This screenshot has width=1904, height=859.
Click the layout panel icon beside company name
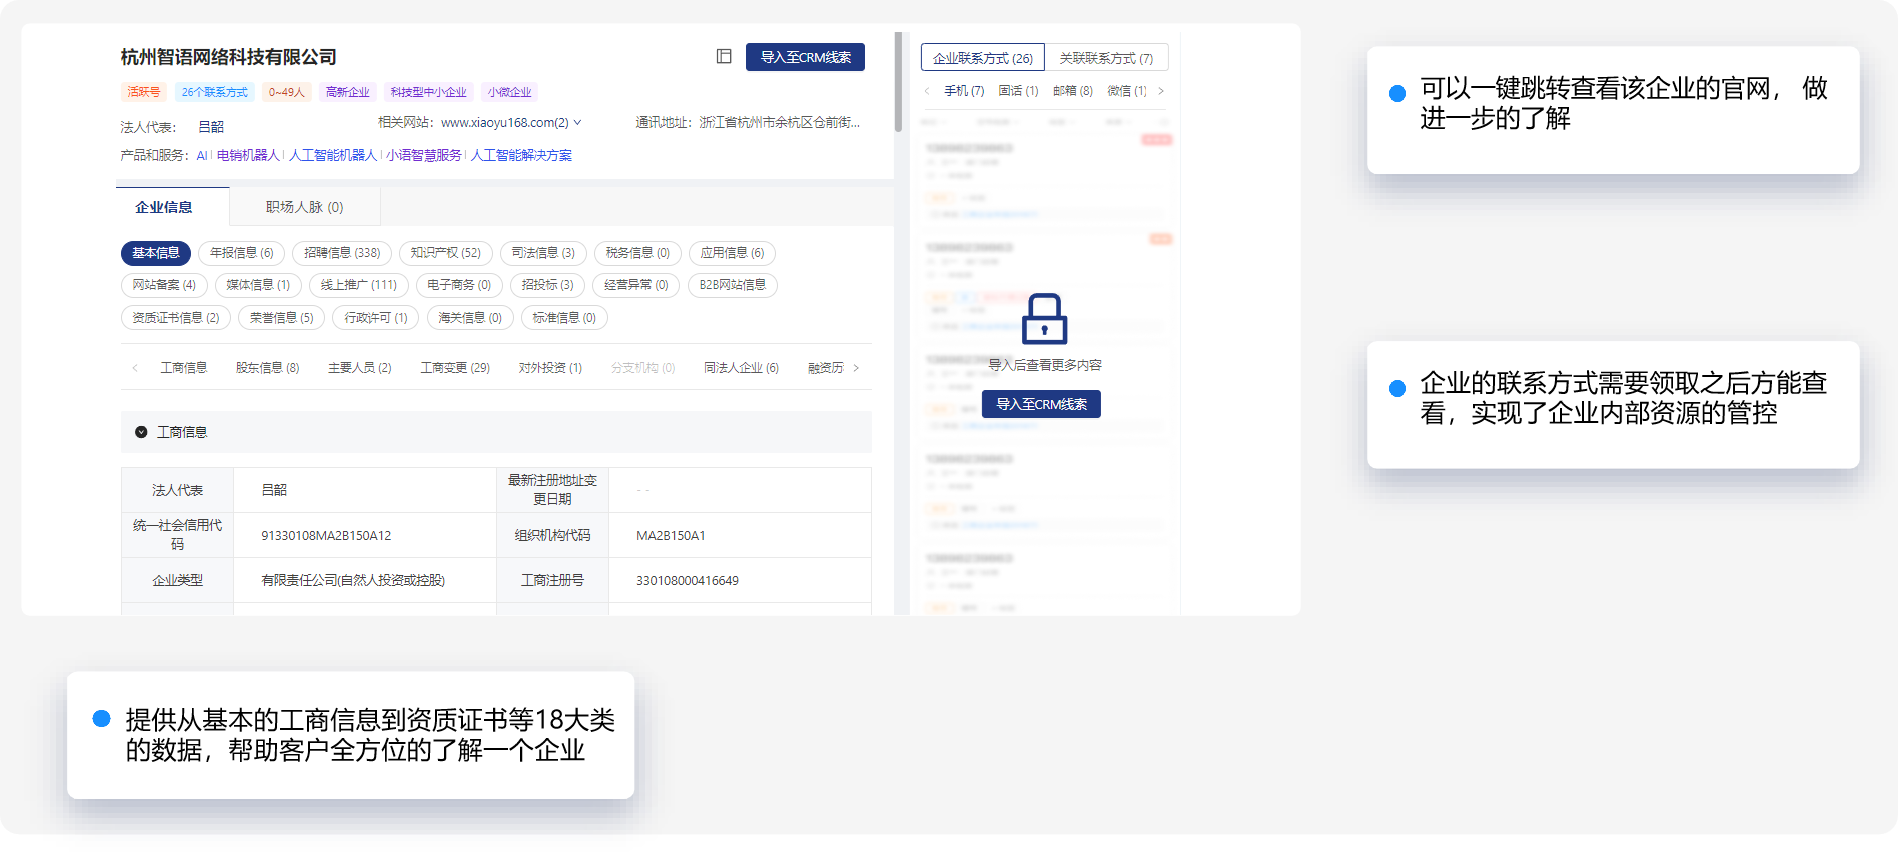click(724, 57)
